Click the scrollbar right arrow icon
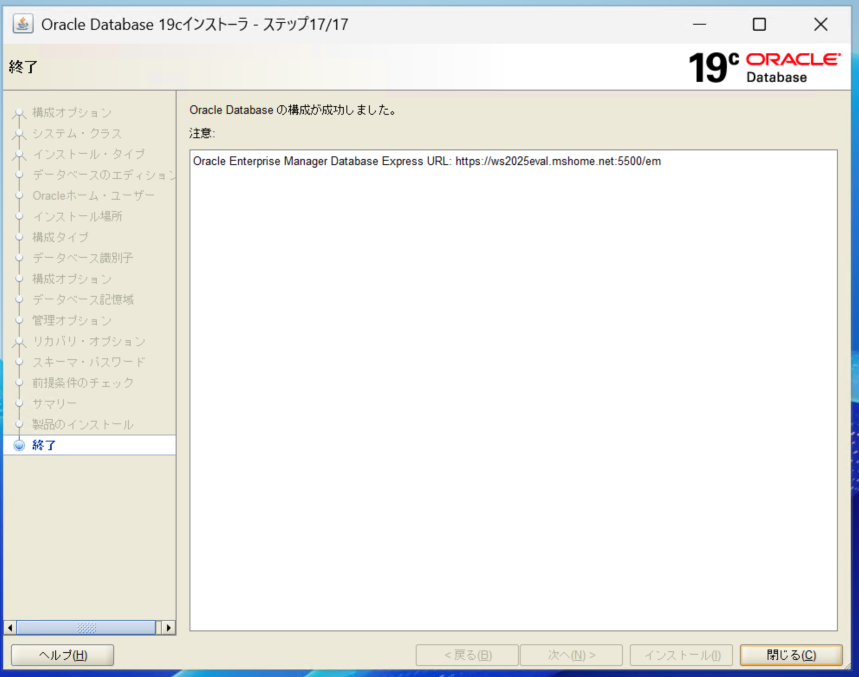 click(x=167, y=627)
